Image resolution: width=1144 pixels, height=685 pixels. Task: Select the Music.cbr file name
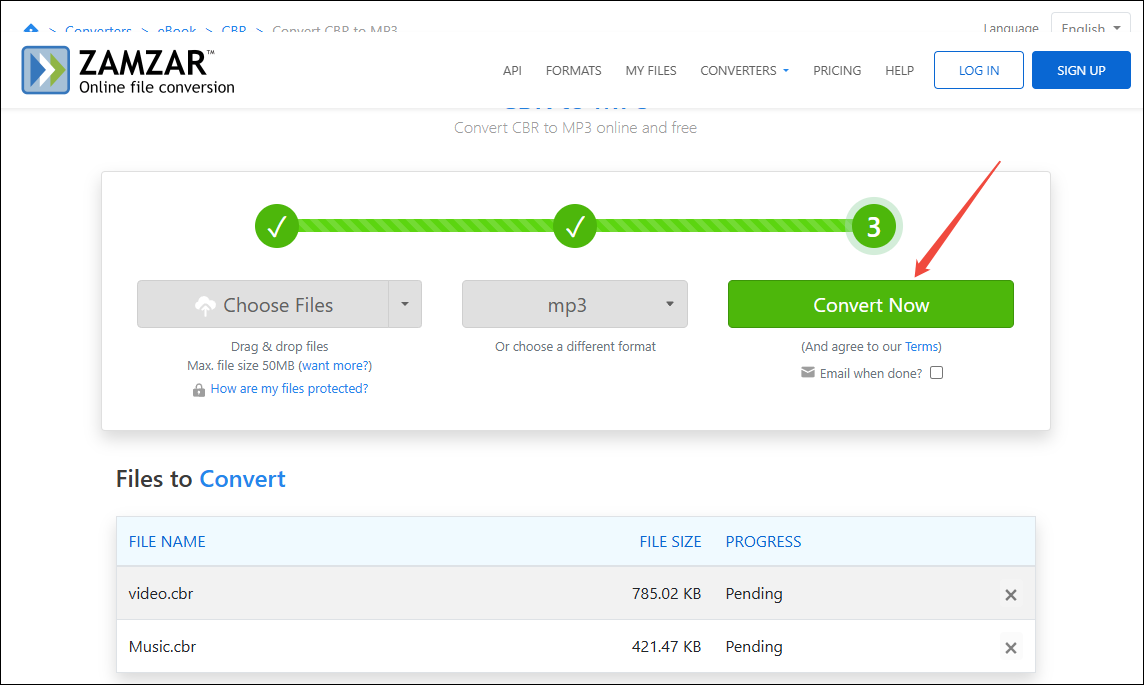click(x=162, y=647)
